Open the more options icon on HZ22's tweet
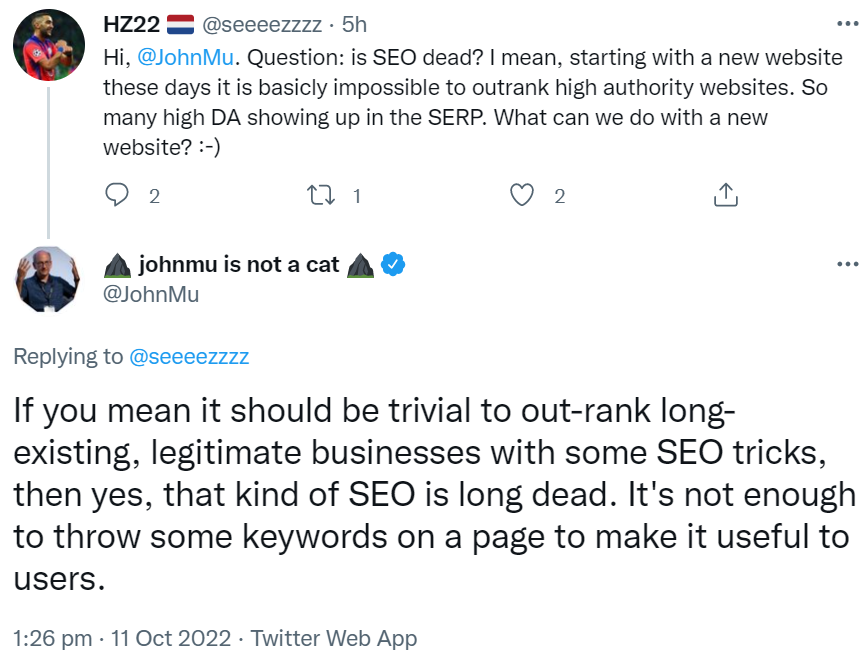868x660 pixels. 849,25
